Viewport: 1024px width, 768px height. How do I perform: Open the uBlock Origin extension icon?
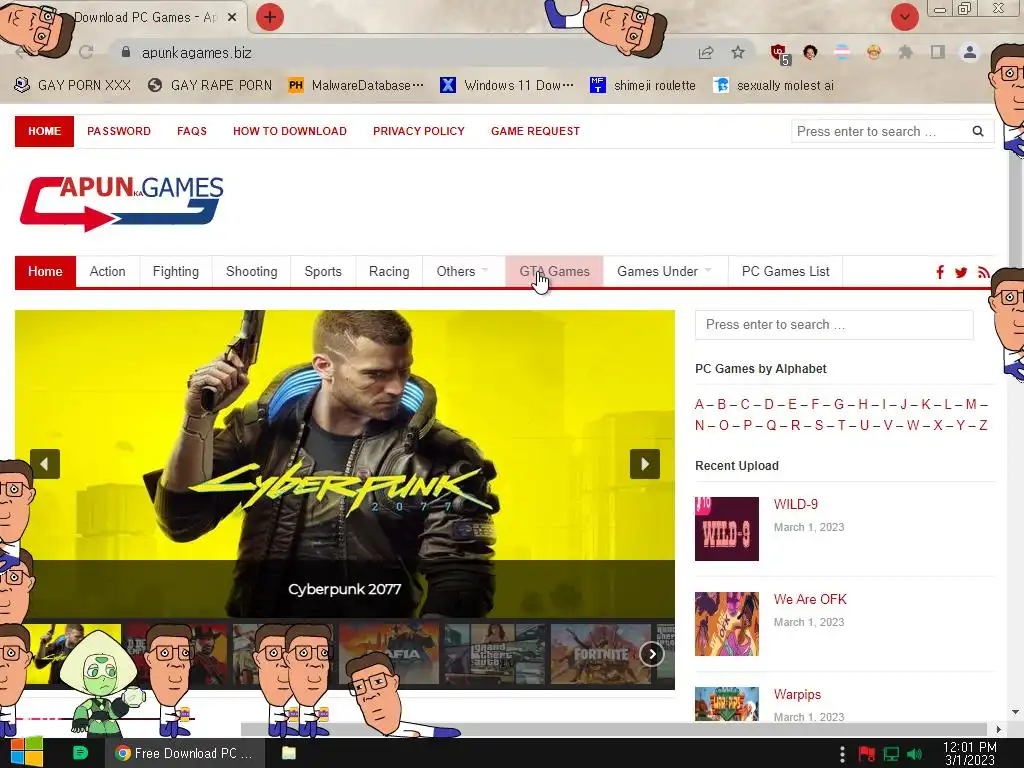779,53
